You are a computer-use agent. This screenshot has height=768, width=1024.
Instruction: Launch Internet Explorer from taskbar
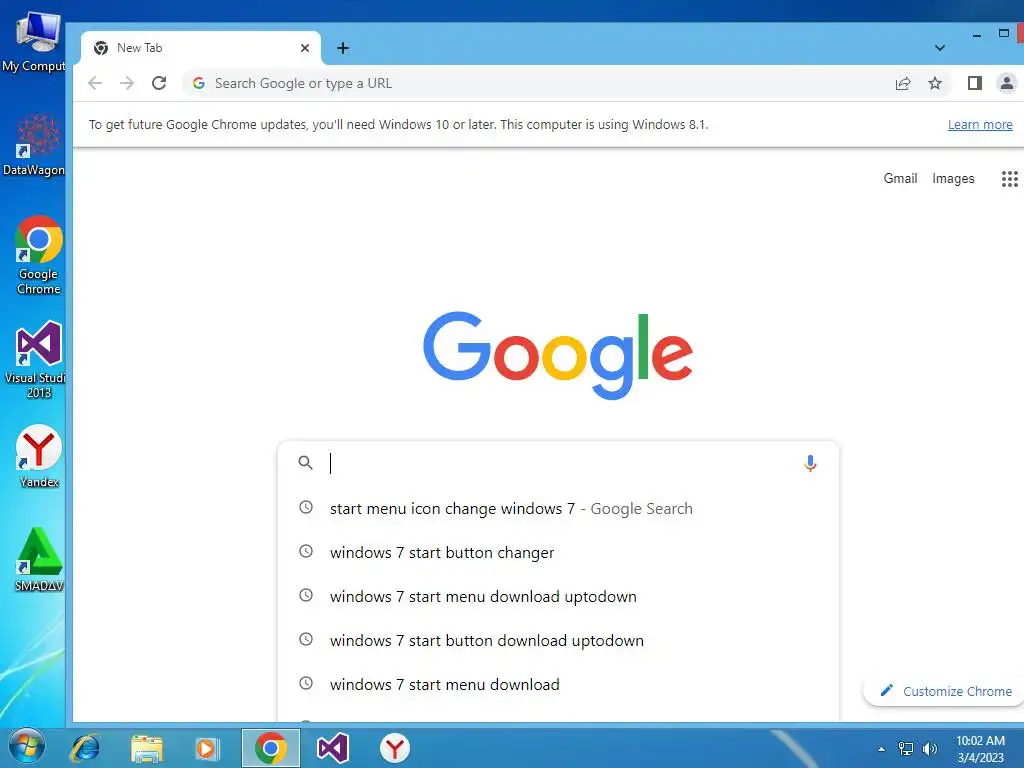(85, 748)
